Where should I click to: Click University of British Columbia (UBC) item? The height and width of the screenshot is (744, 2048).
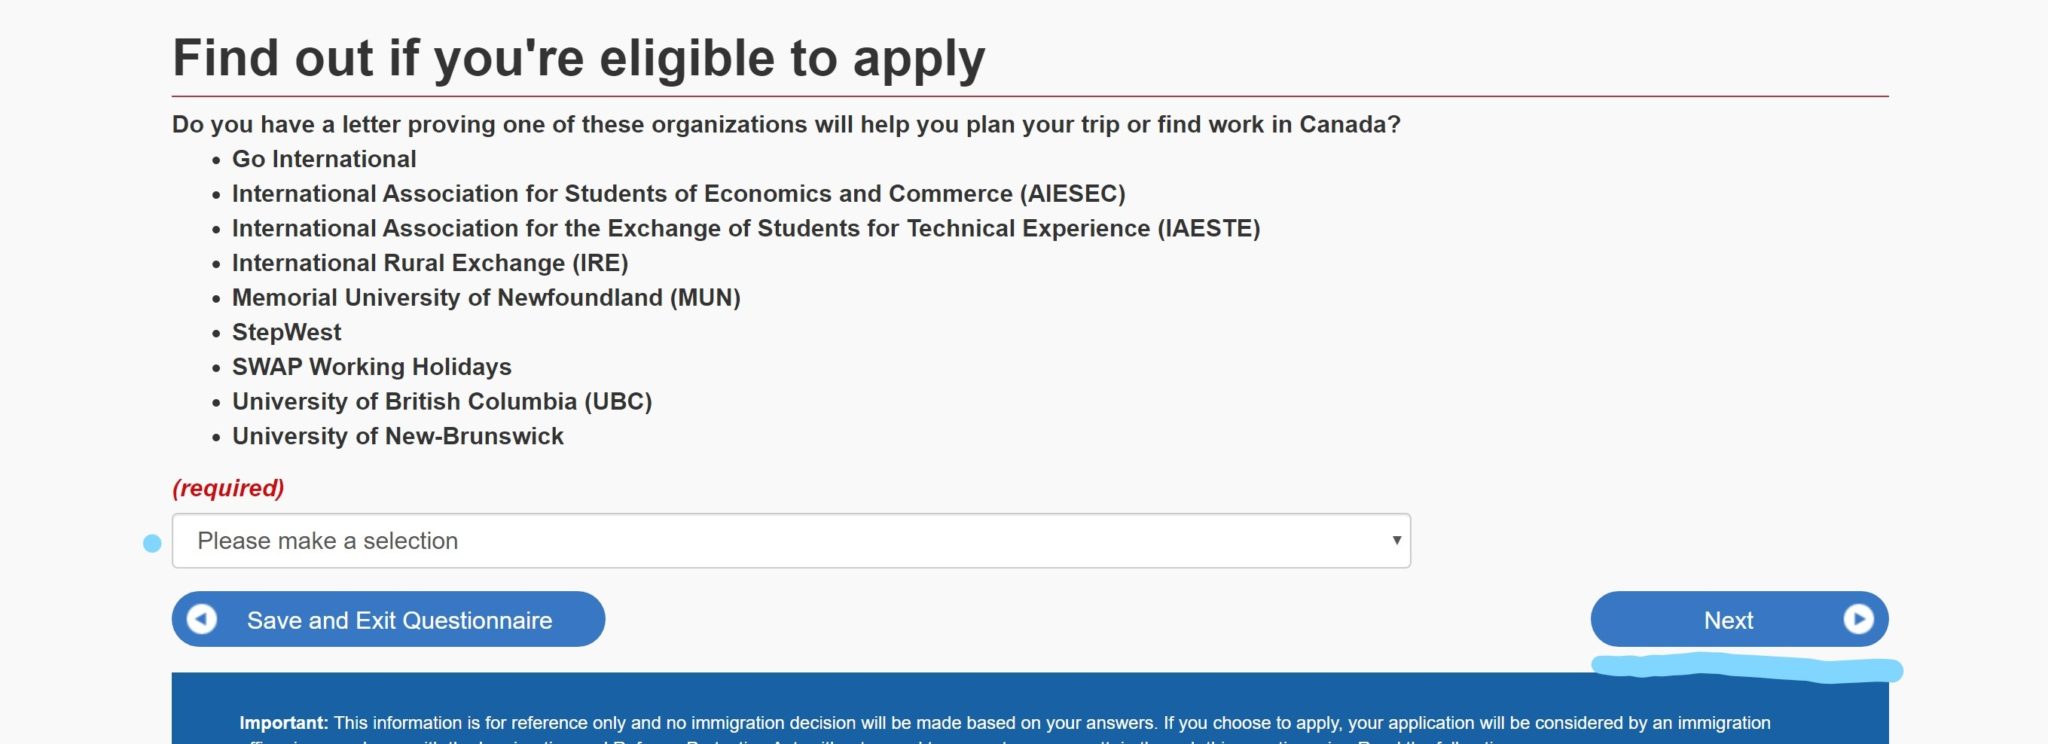[x=442, y=402]
